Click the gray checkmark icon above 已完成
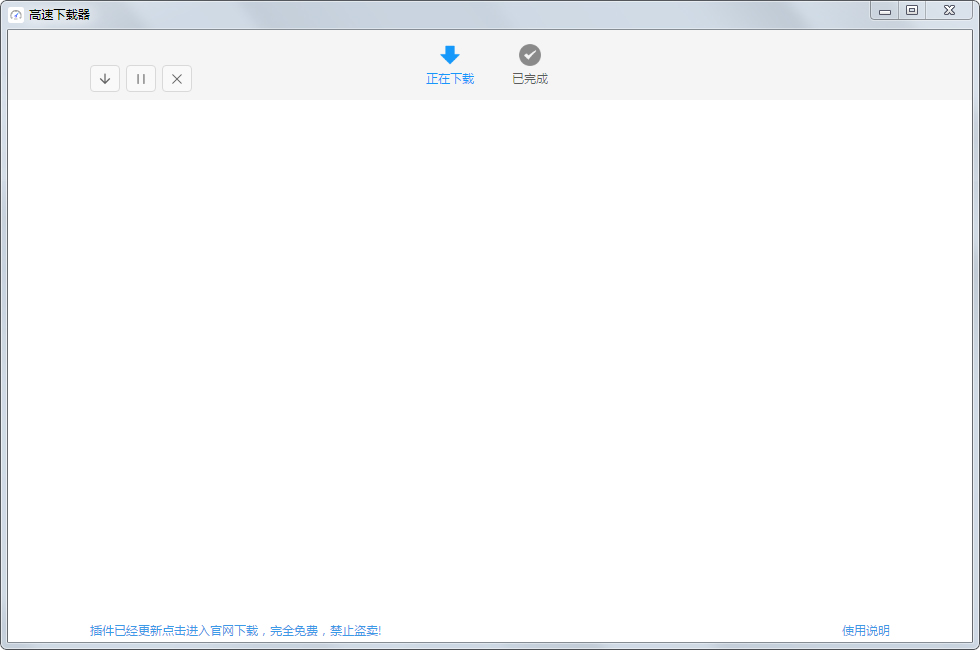 tap(529, 55)
